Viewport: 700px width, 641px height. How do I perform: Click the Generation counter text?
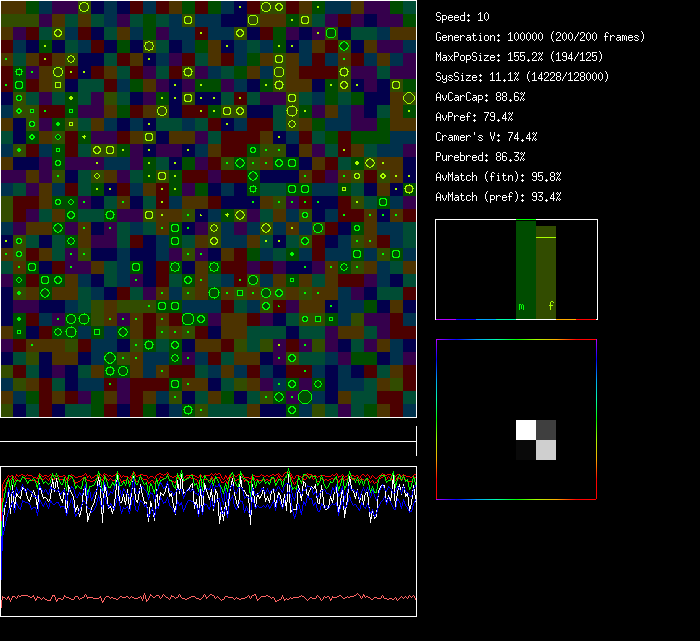click(x=540, y=37)
